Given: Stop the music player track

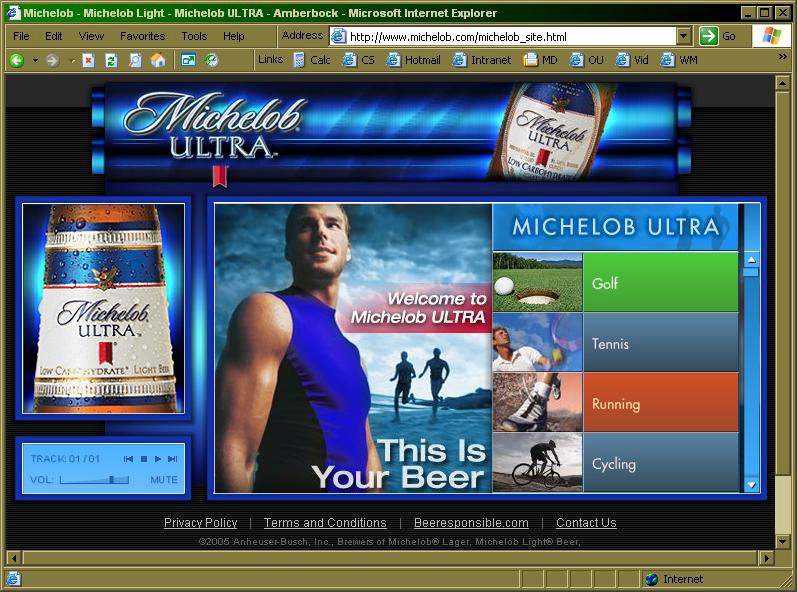Looking at the screenshot, I should [144, 459].
